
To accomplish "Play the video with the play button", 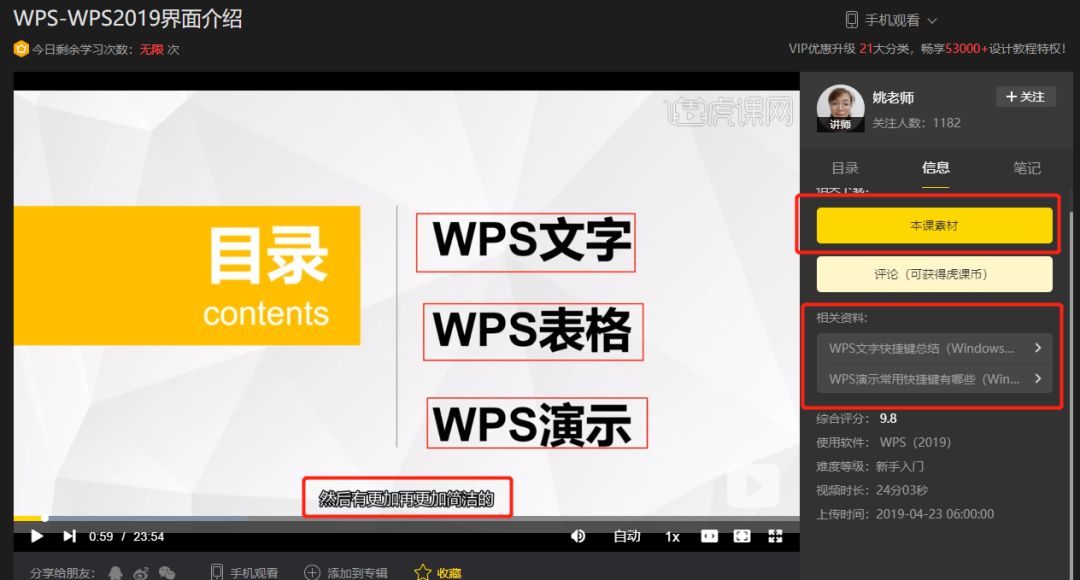I will pos(37,536).
